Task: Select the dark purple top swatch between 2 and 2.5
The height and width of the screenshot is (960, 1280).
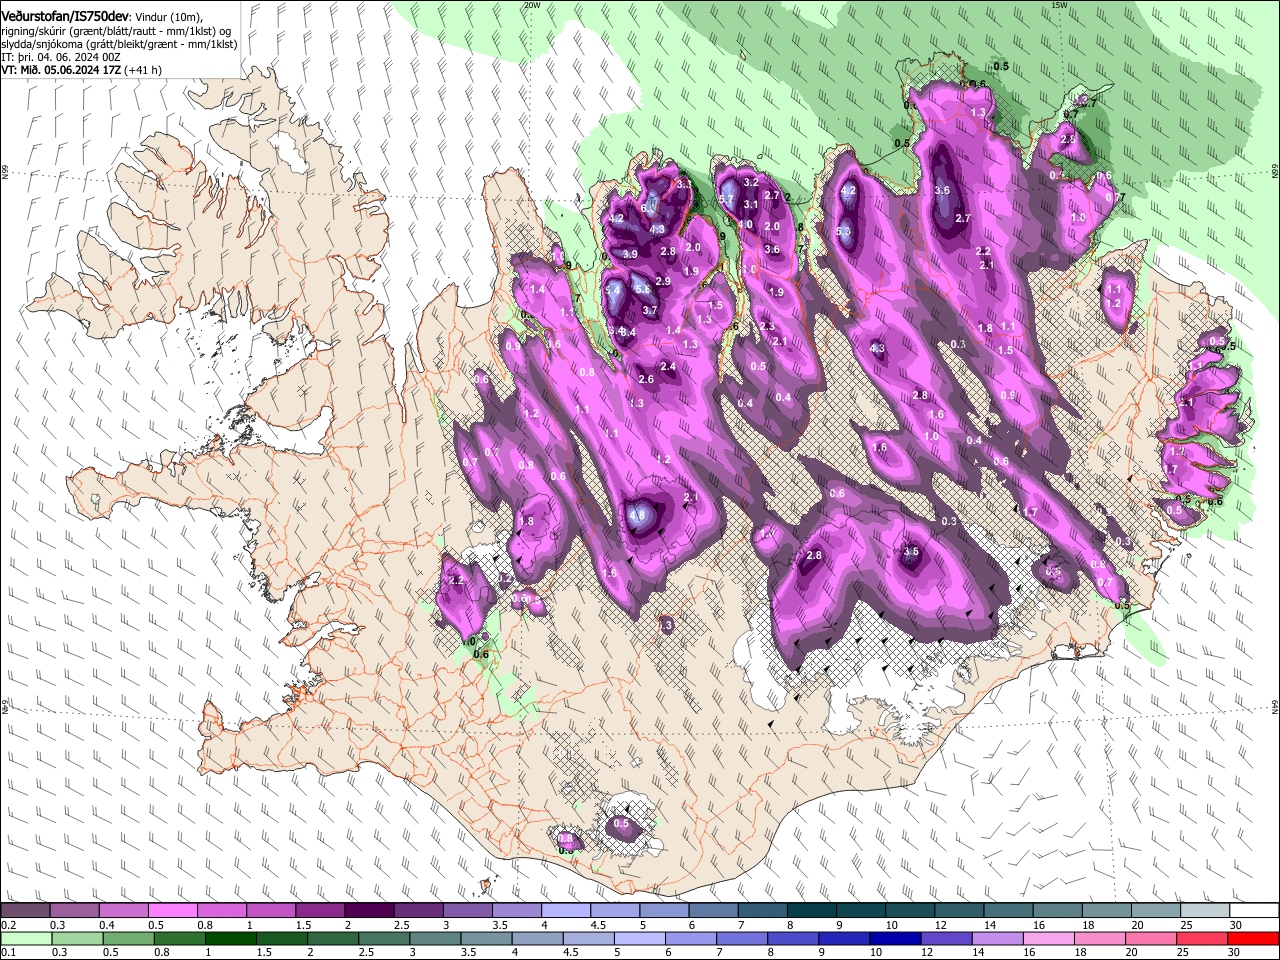Action: coord(367,911)
